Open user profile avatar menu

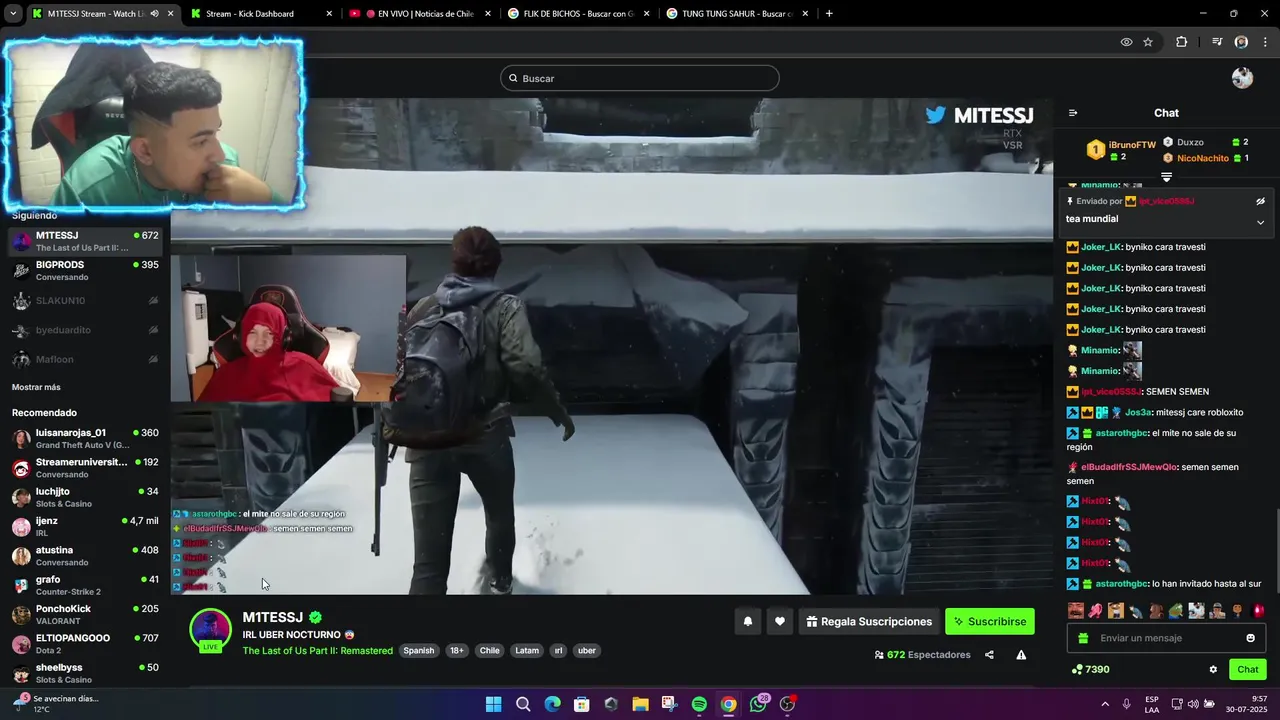pyautogui.click(x=1242, y=78)
